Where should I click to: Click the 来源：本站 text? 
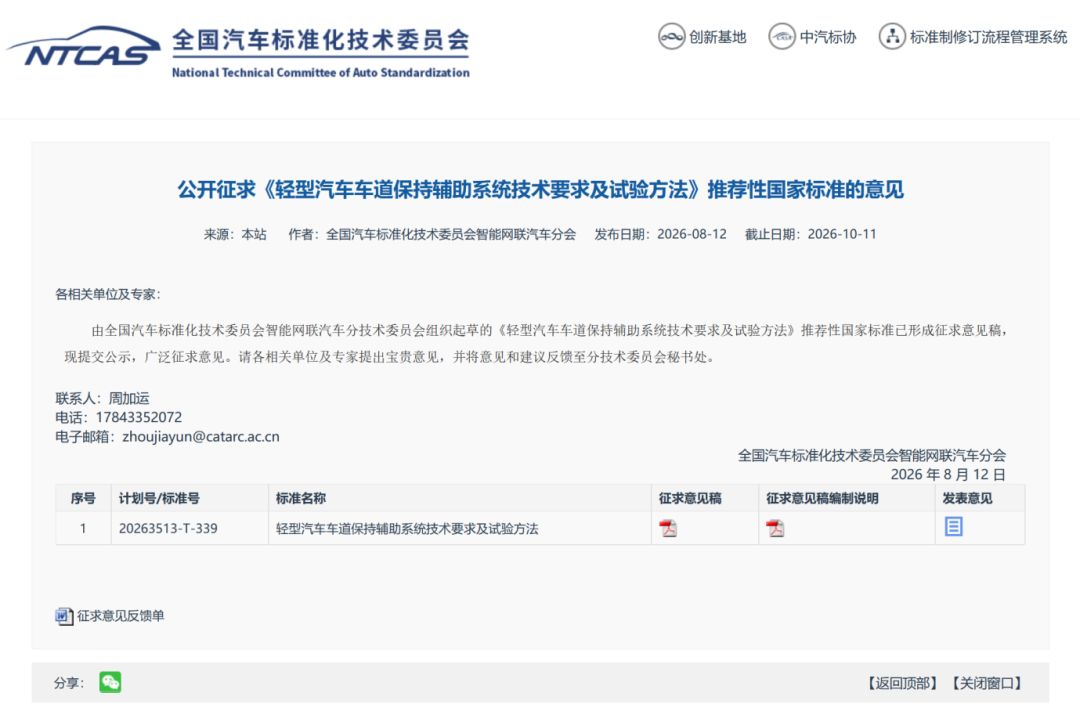pyautogui.click(x=235, y=234)
